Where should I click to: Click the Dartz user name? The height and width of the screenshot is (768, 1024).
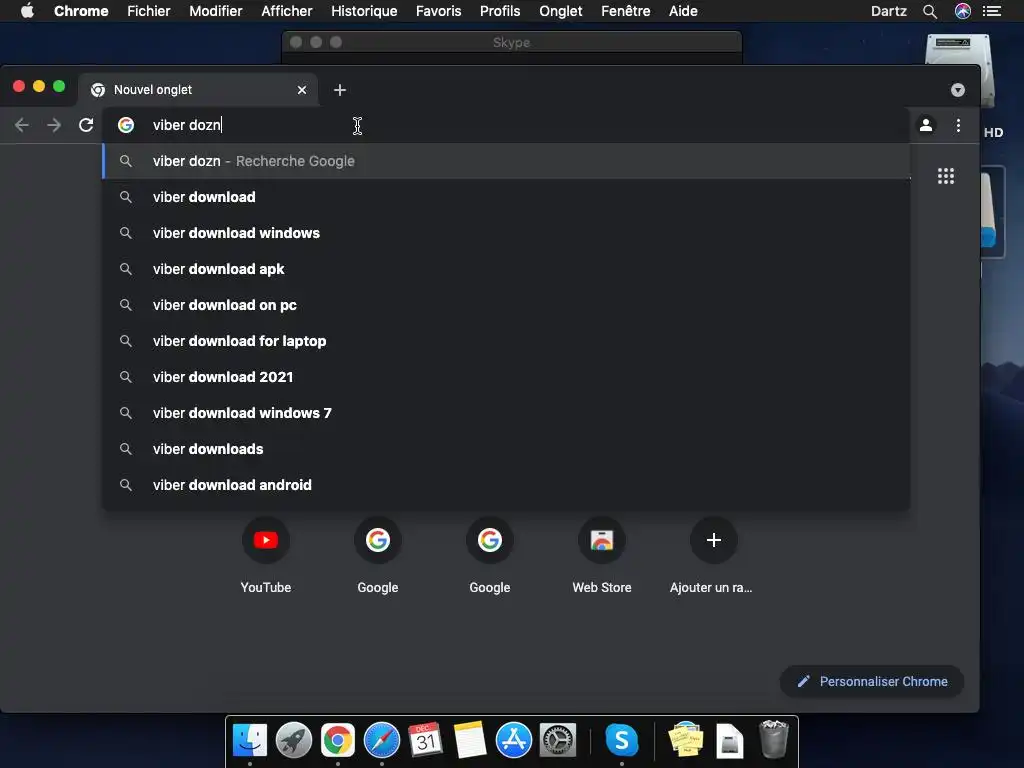click(889, 11)
